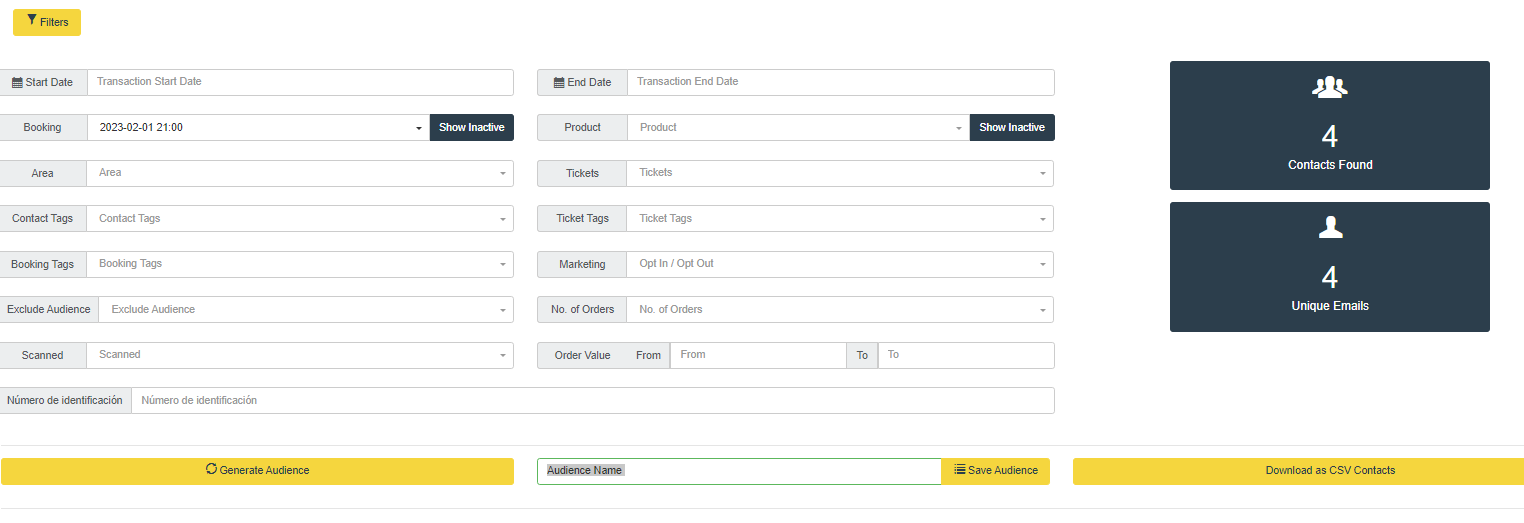
Task: Click the Scanned label
Action: click(x=42, y=355)
